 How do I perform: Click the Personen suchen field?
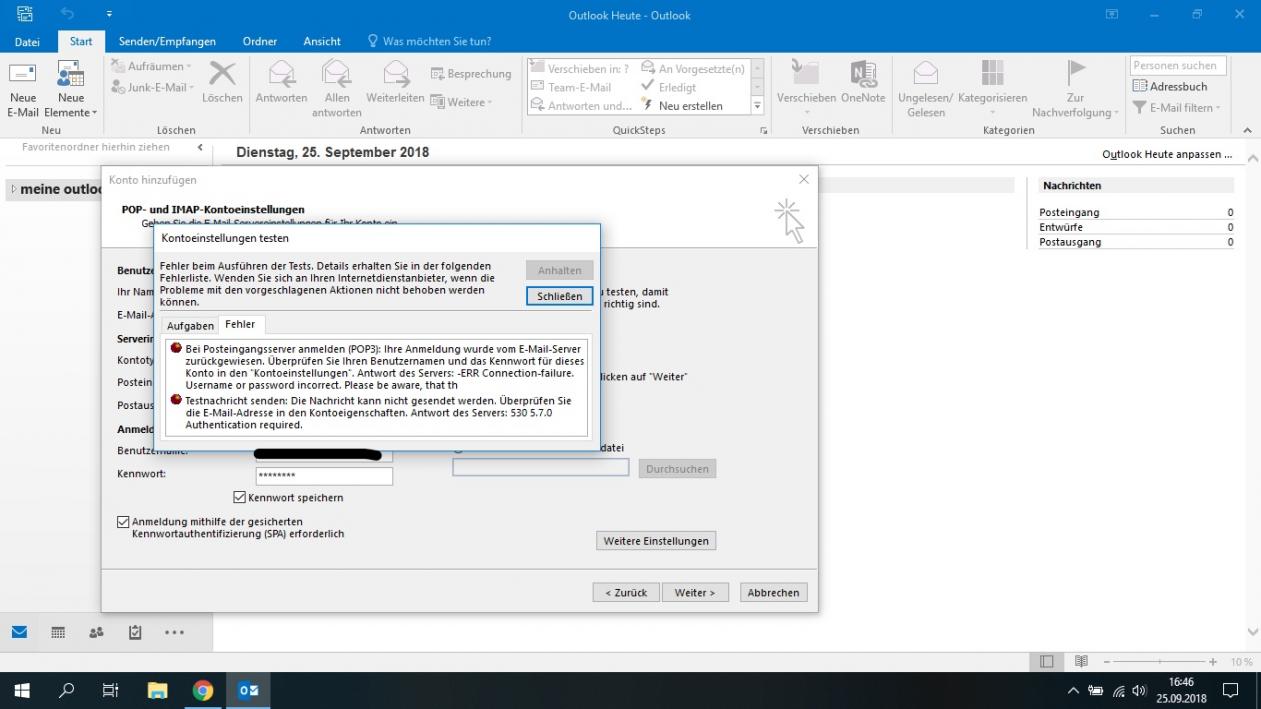pos(1178,65)
